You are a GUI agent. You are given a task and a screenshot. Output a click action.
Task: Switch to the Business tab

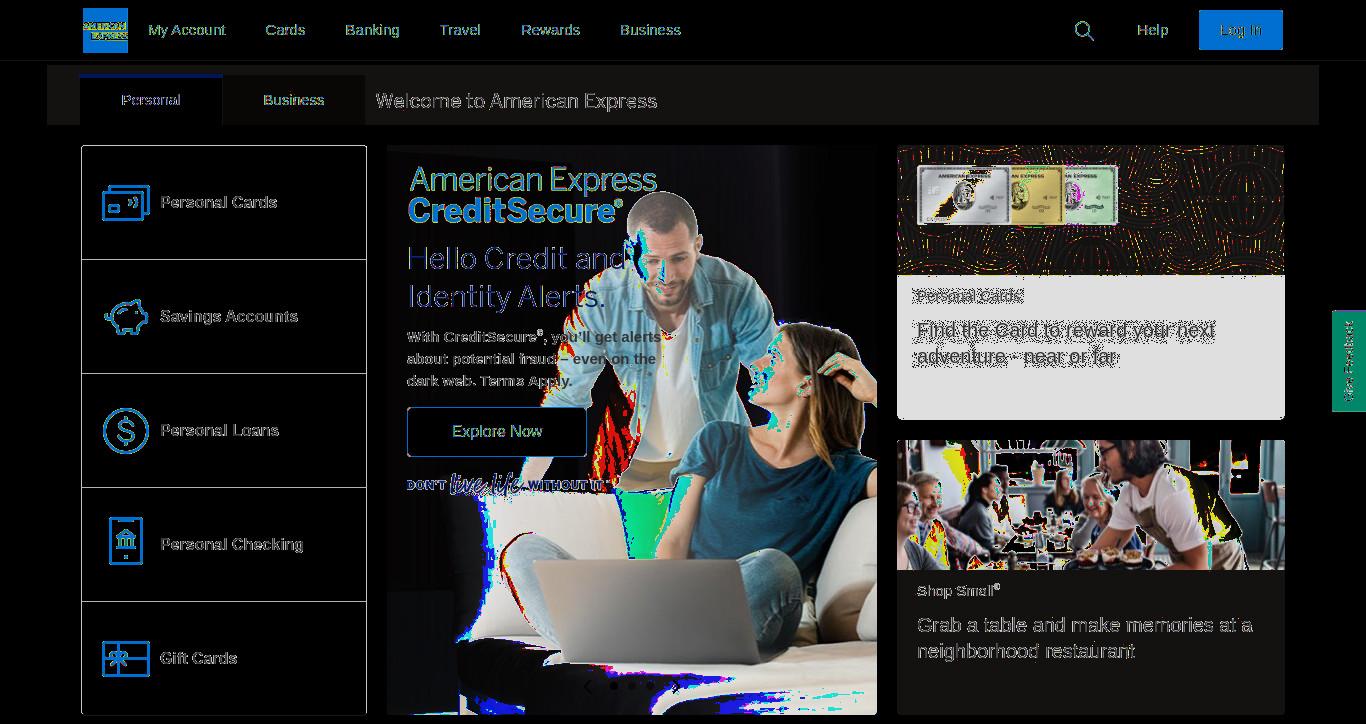[293, 100]
